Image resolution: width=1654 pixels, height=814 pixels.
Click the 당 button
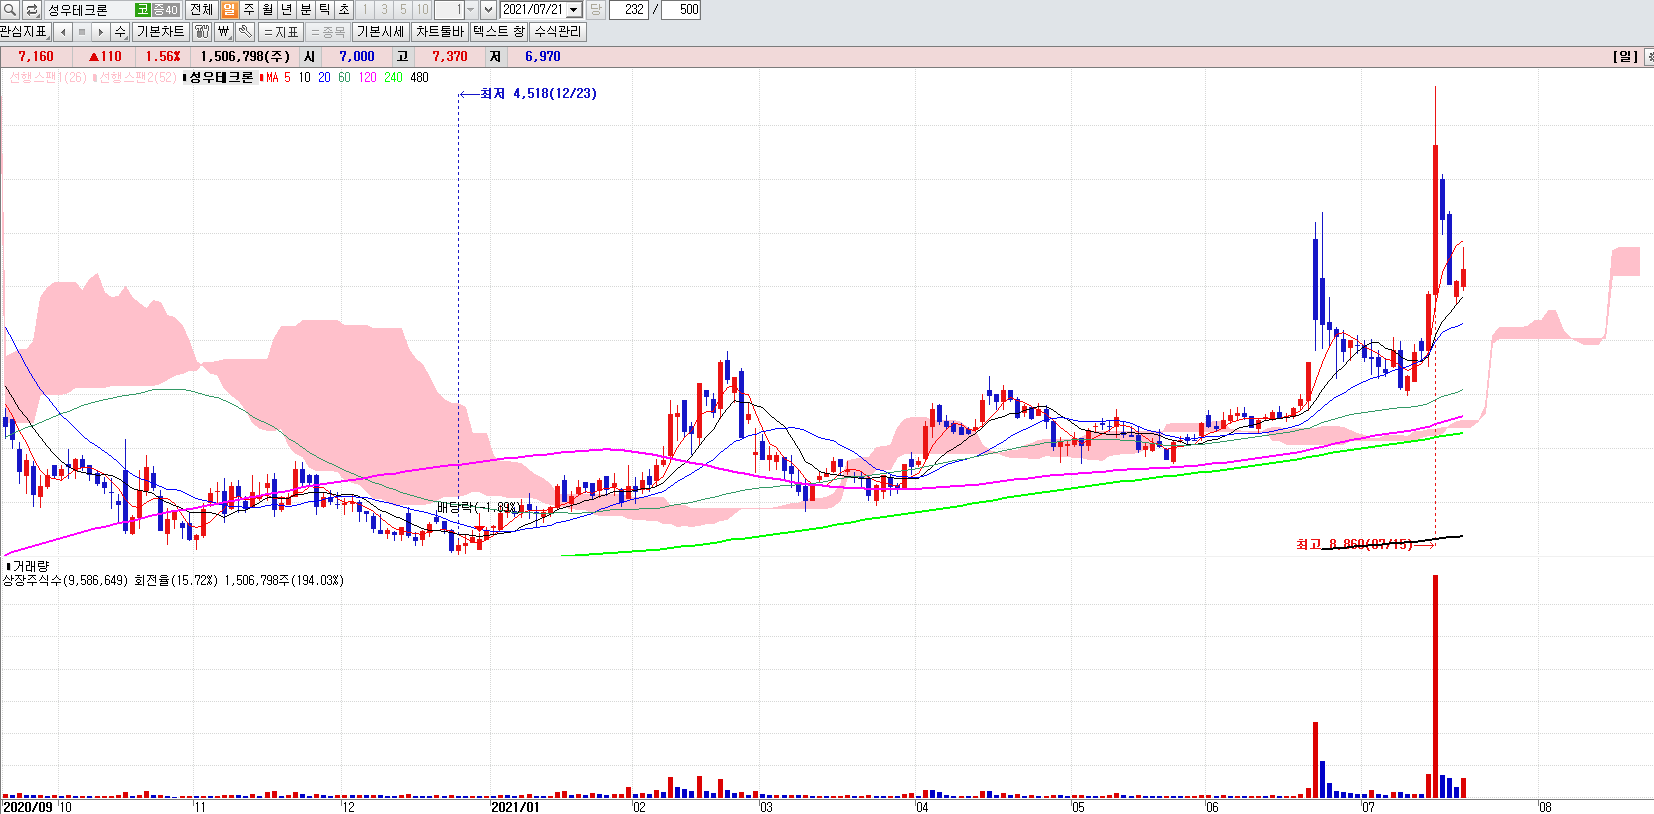click(x=595, y=10)
